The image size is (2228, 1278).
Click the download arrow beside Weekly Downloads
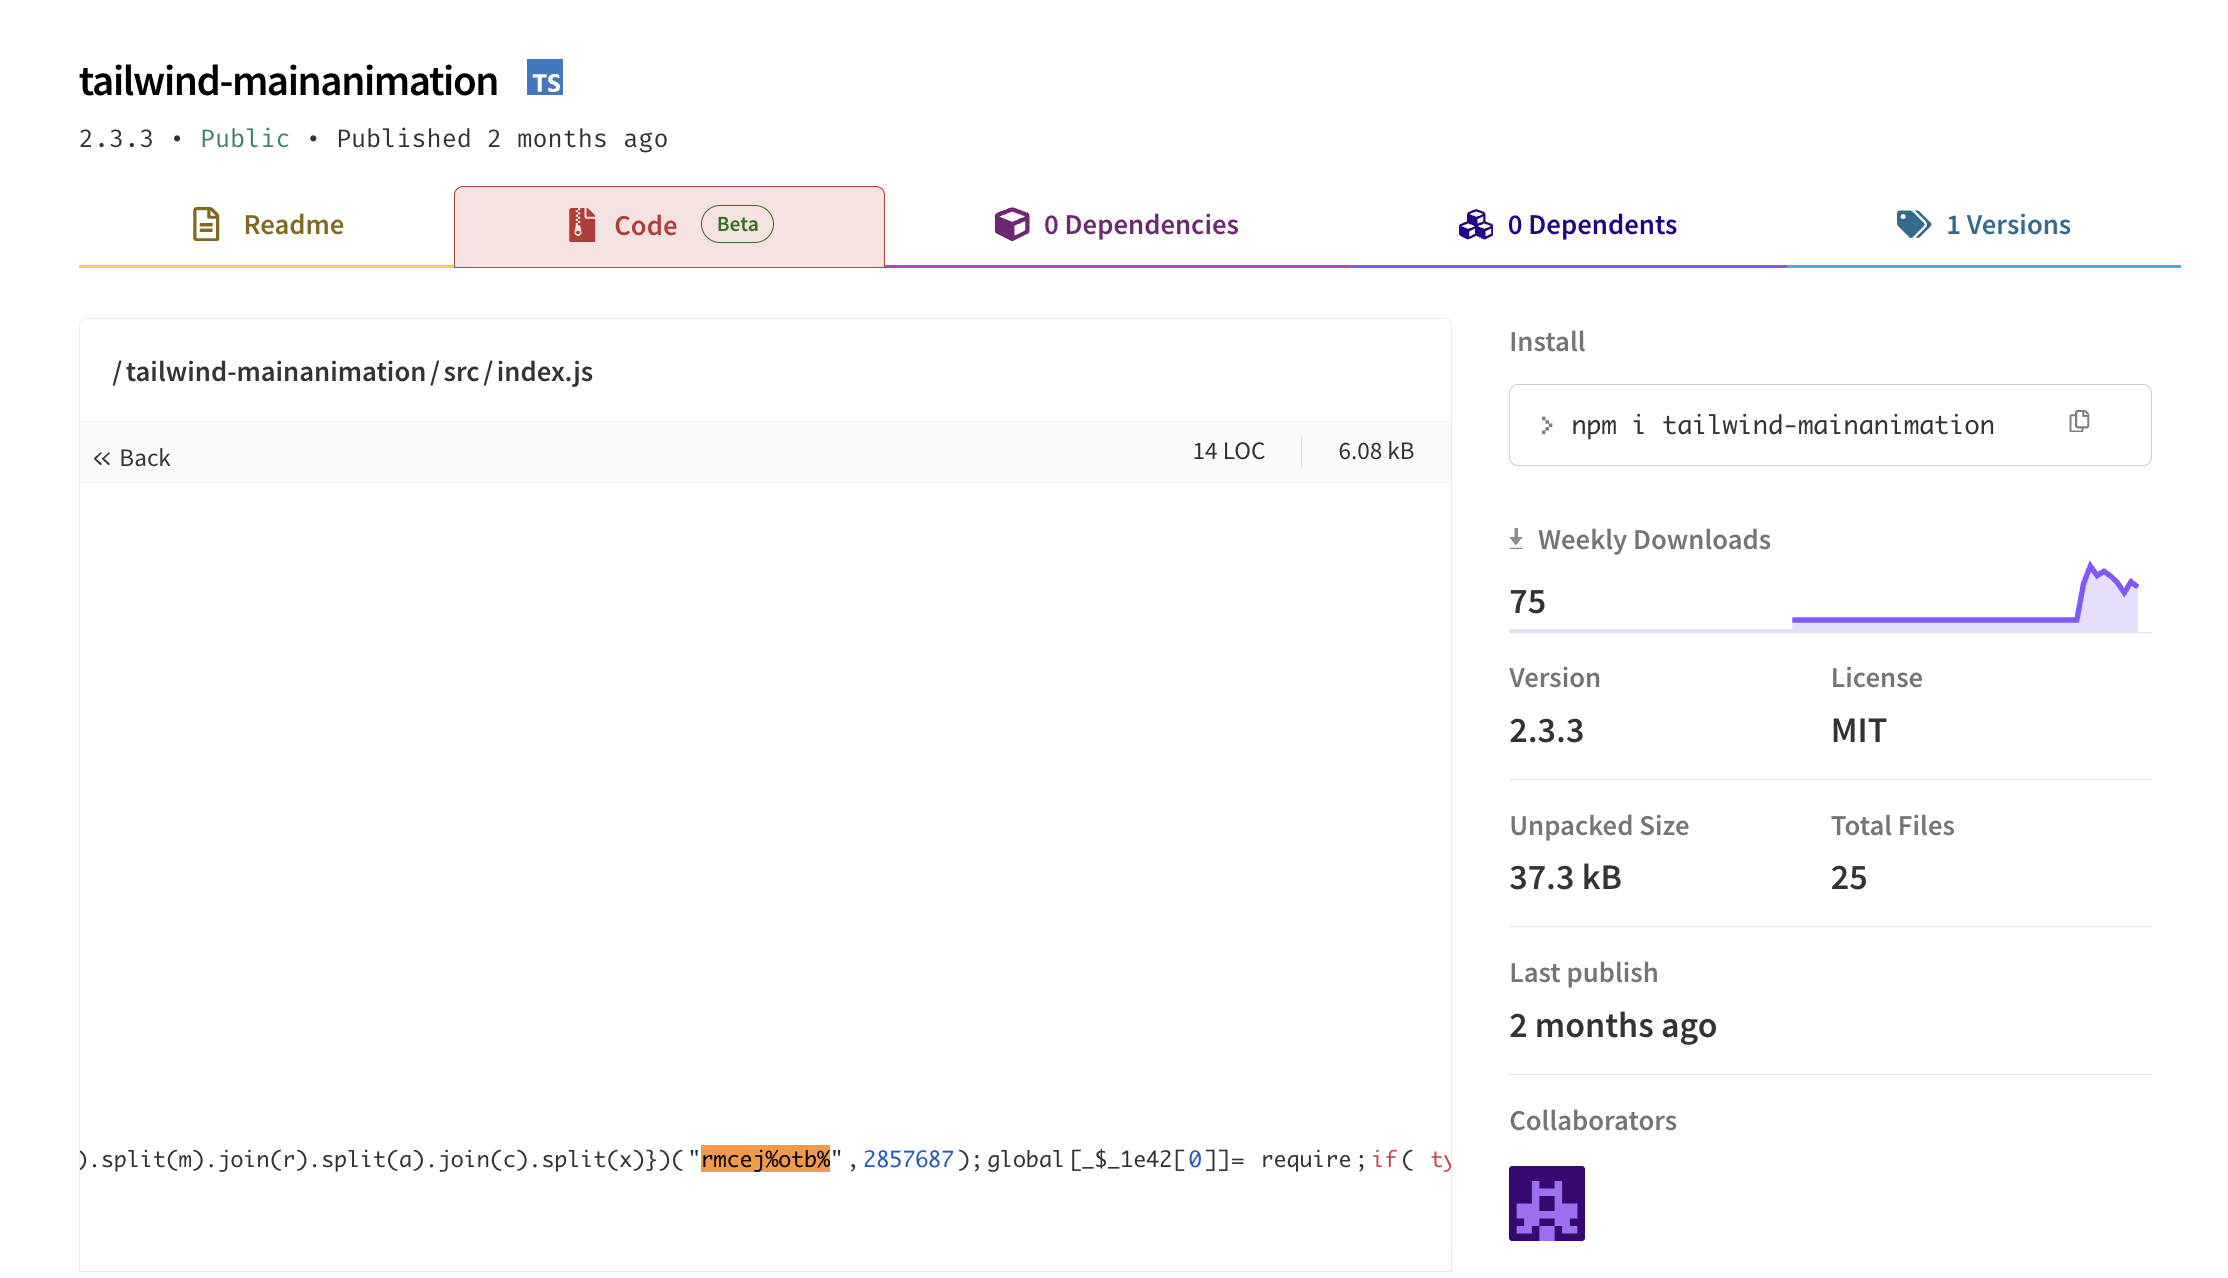(x=1516, y=539)
